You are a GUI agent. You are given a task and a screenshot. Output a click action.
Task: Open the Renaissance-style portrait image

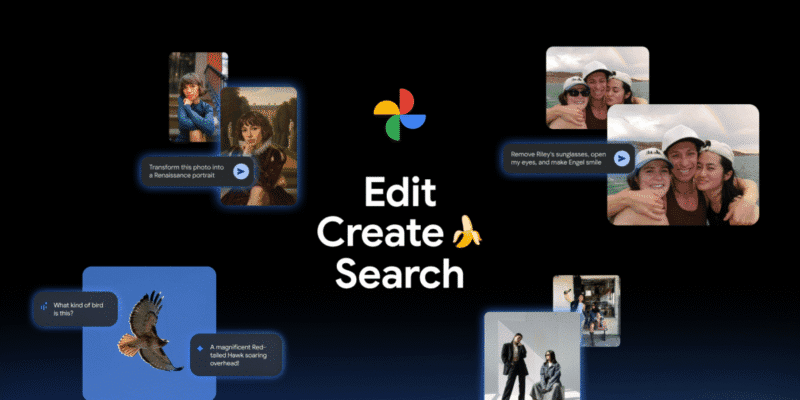pos(259,146)
